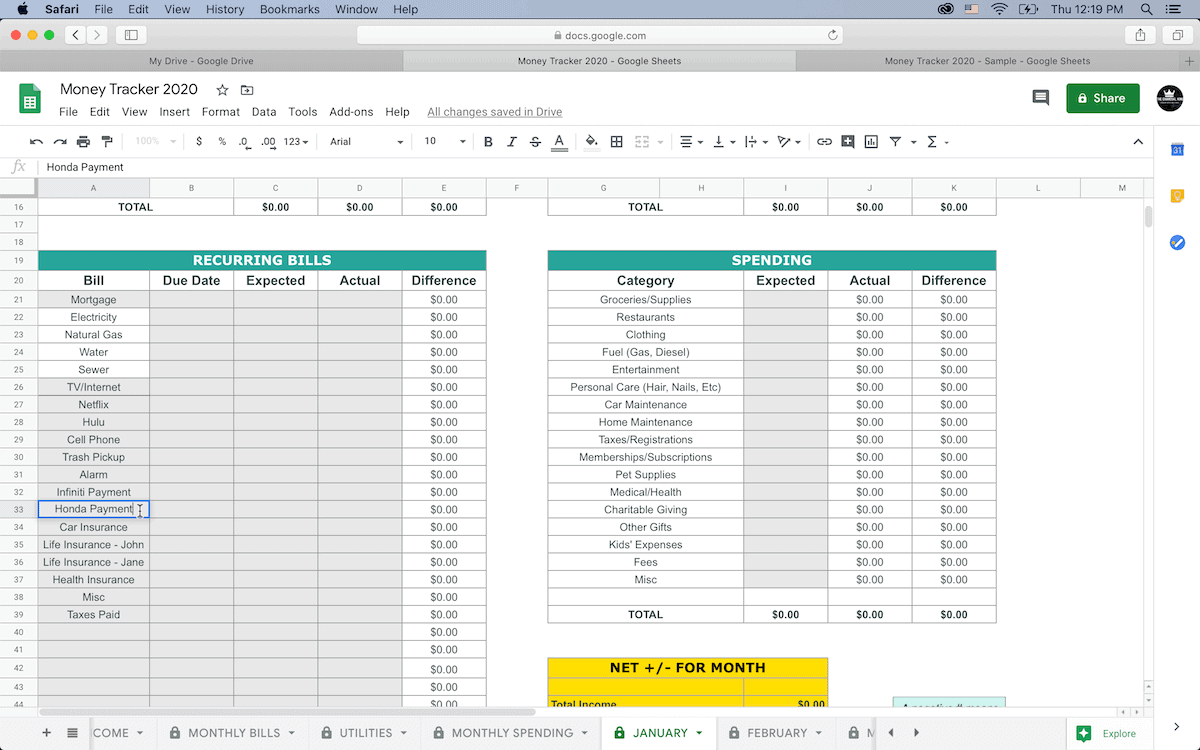Open the Format menu

click(x=221, y=112)
